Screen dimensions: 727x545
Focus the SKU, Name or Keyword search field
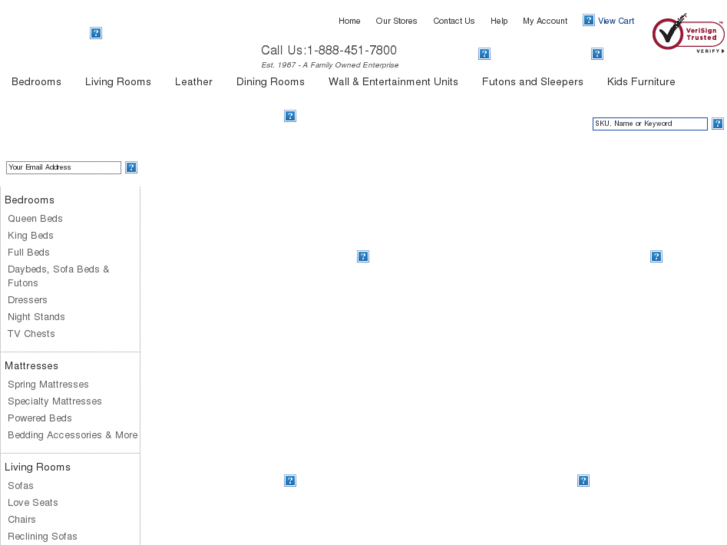(x=650, y=124)
